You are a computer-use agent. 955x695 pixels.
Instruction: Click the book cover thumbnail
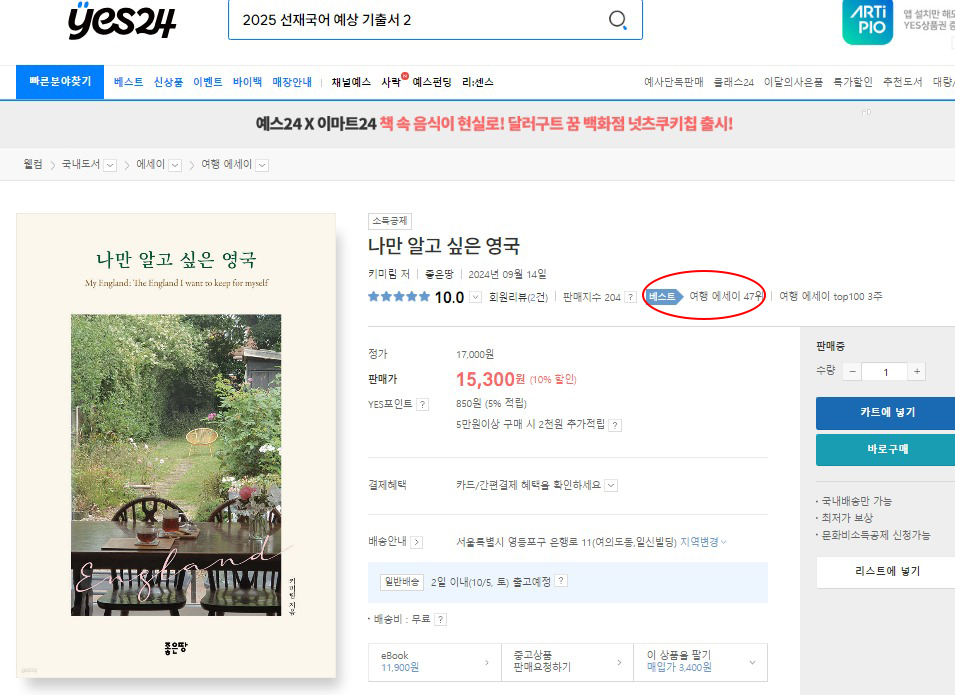[176, 445]
